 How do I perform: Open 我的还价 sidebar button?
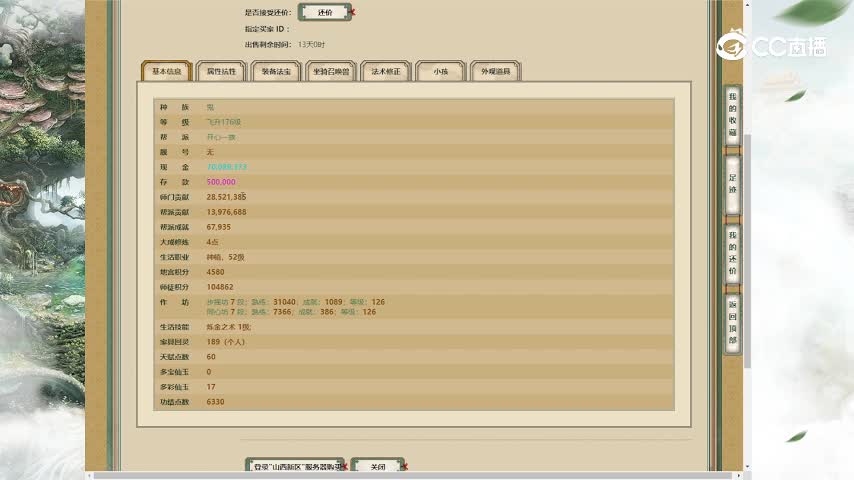tap(732, 252)
